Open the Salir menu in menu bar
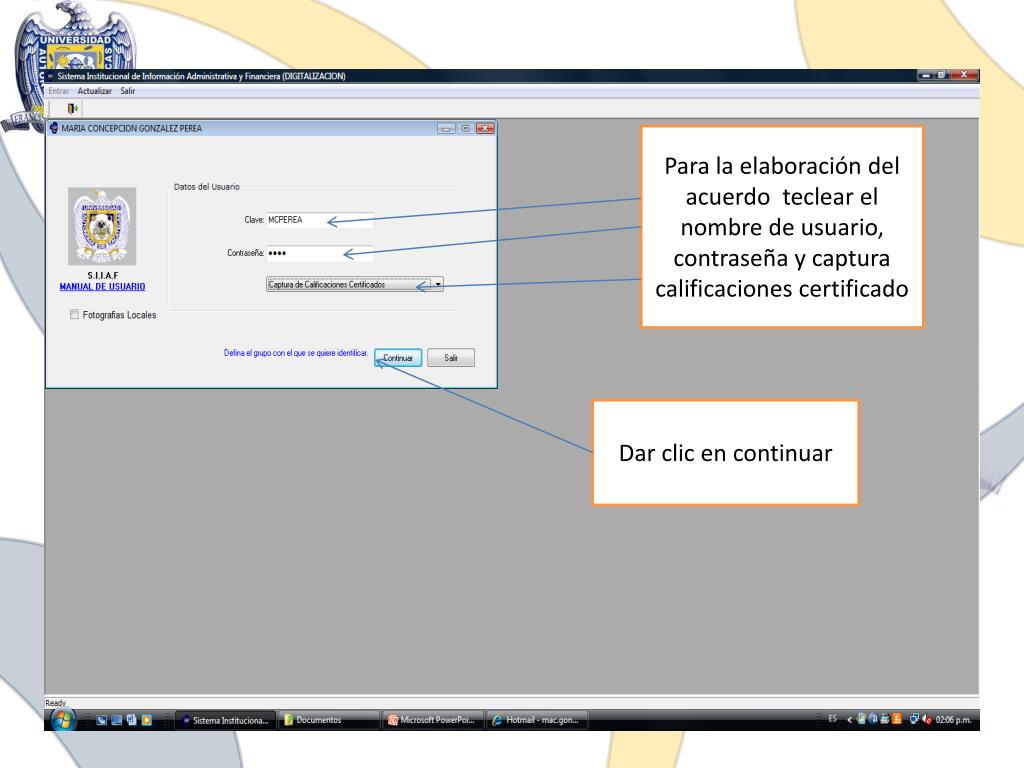The image size is (1024, 768). [x=127, y=91]
